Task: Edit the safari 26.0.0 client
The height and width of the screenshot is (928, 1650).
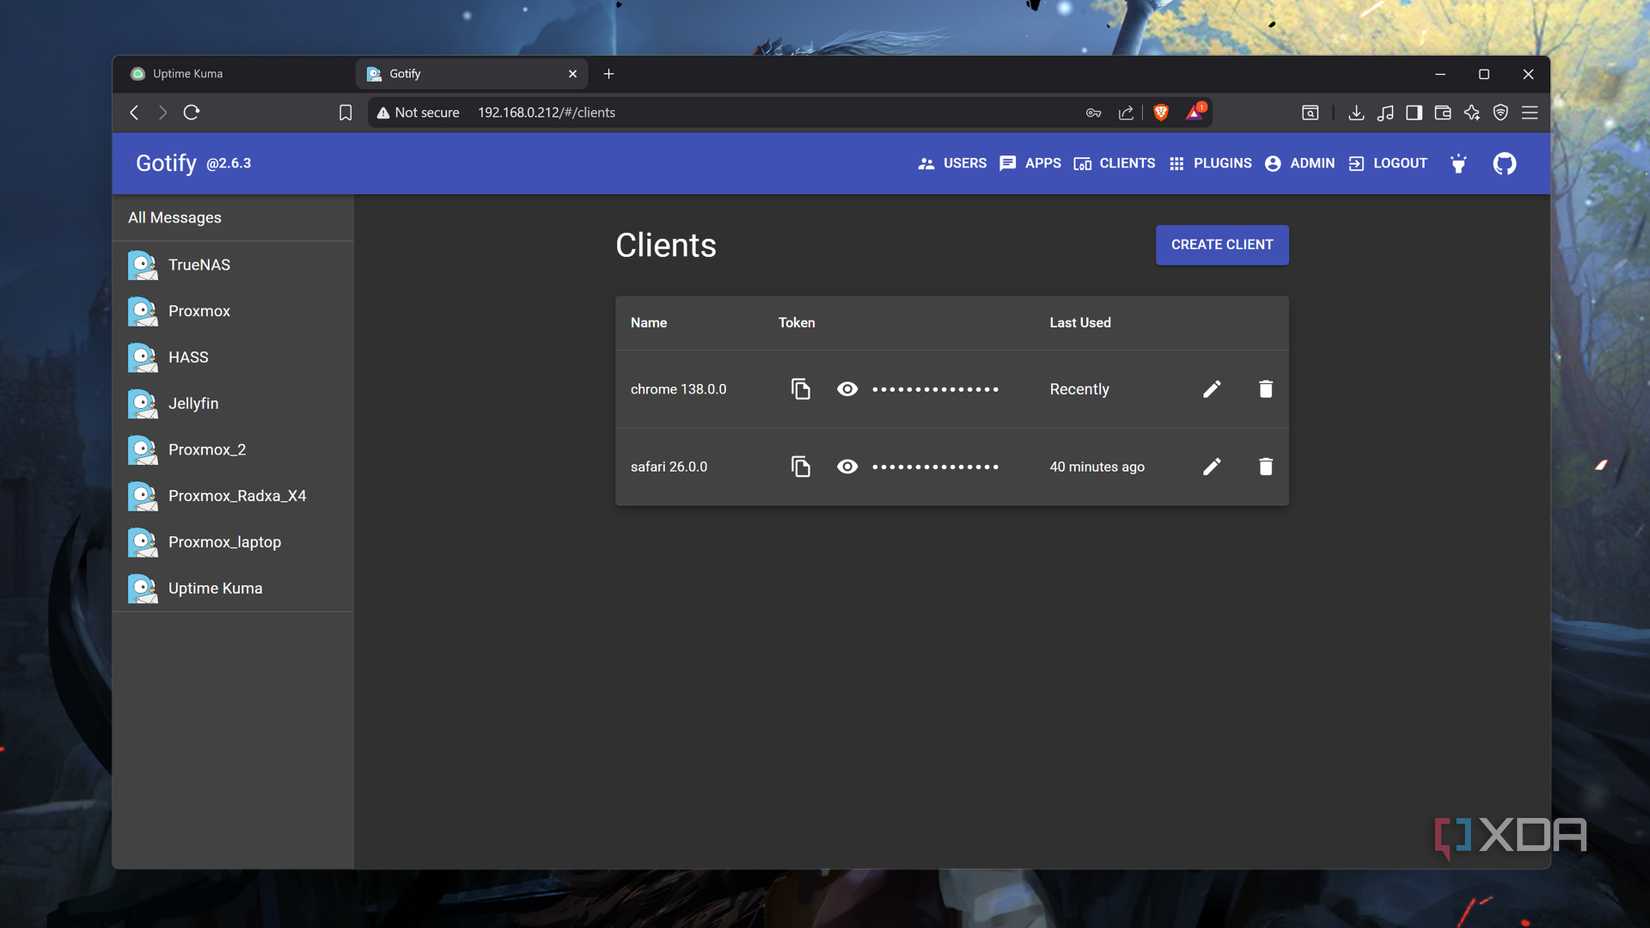Action: 1211,467
